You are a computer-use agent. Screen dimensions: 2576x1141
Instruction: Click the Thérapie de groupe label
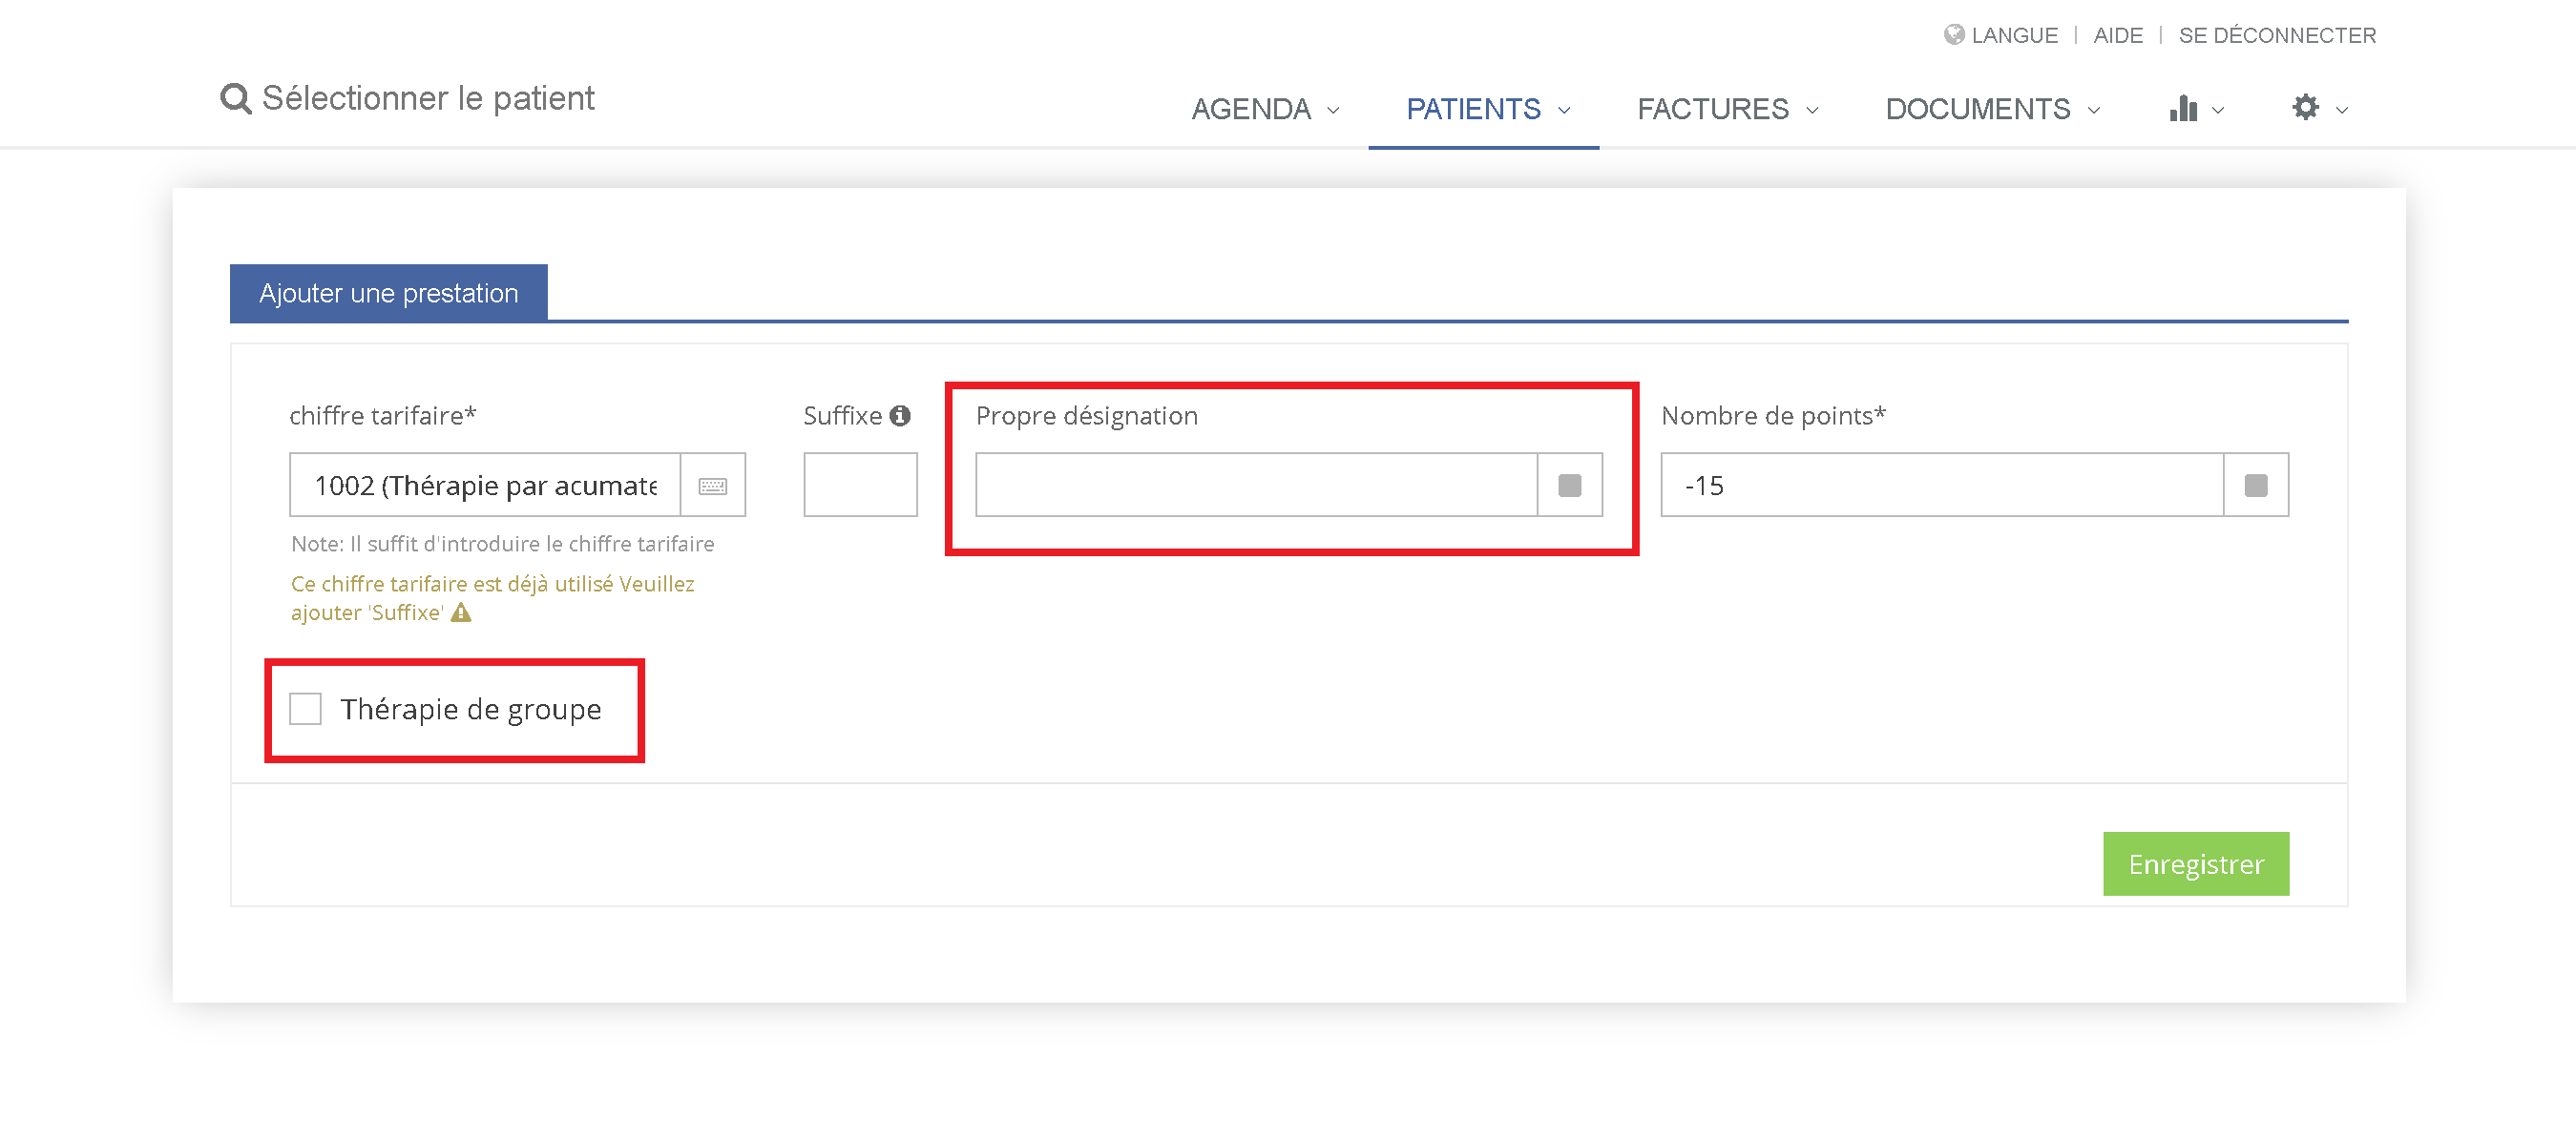(x=471, y=709)
